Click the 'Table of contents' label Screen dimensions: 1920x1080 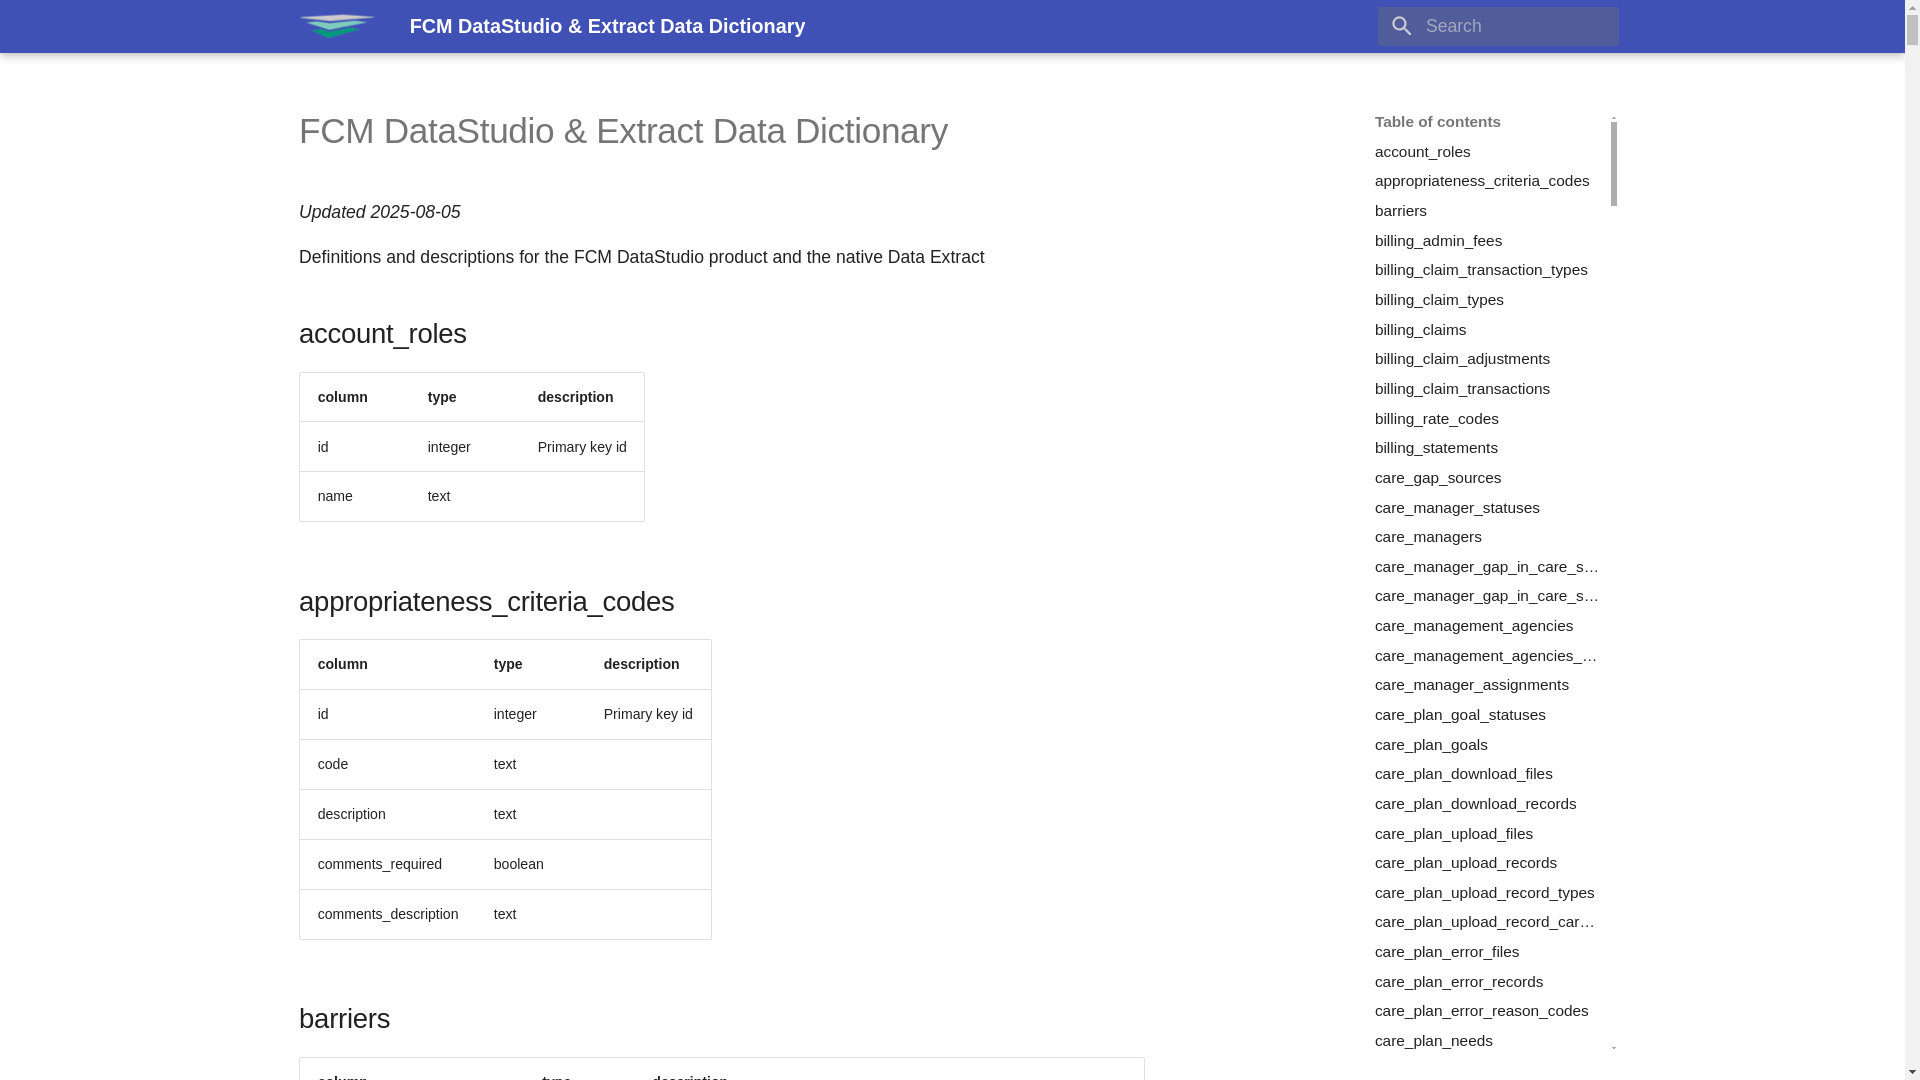tap(1437, 122)
